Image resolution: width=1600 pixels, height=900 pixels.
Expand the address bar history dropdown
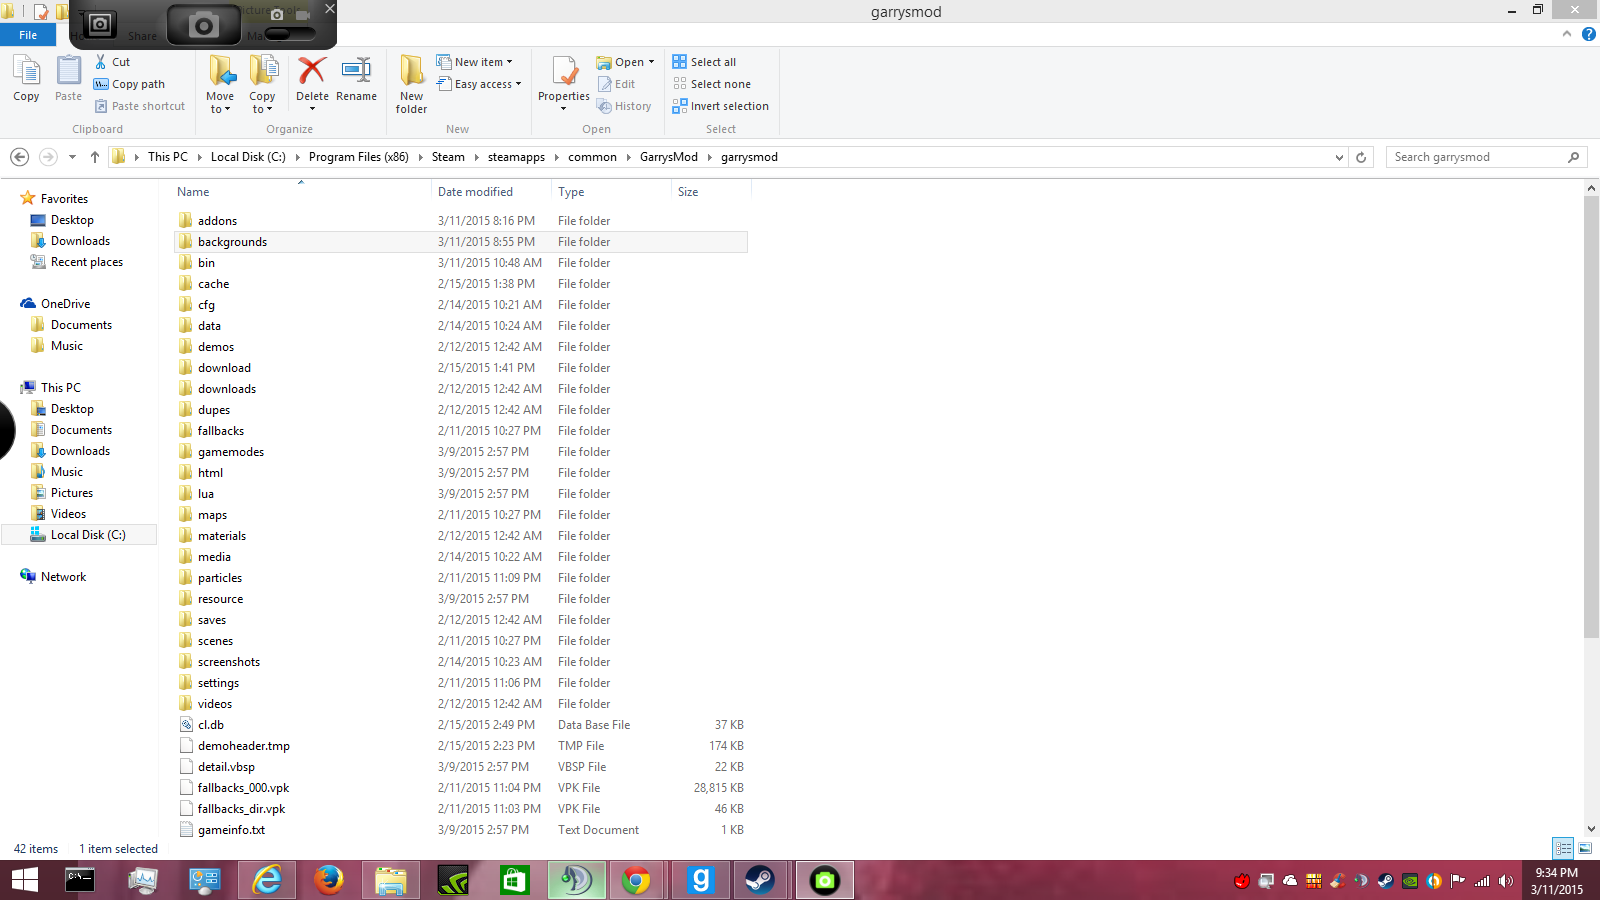click(1339, 157)
